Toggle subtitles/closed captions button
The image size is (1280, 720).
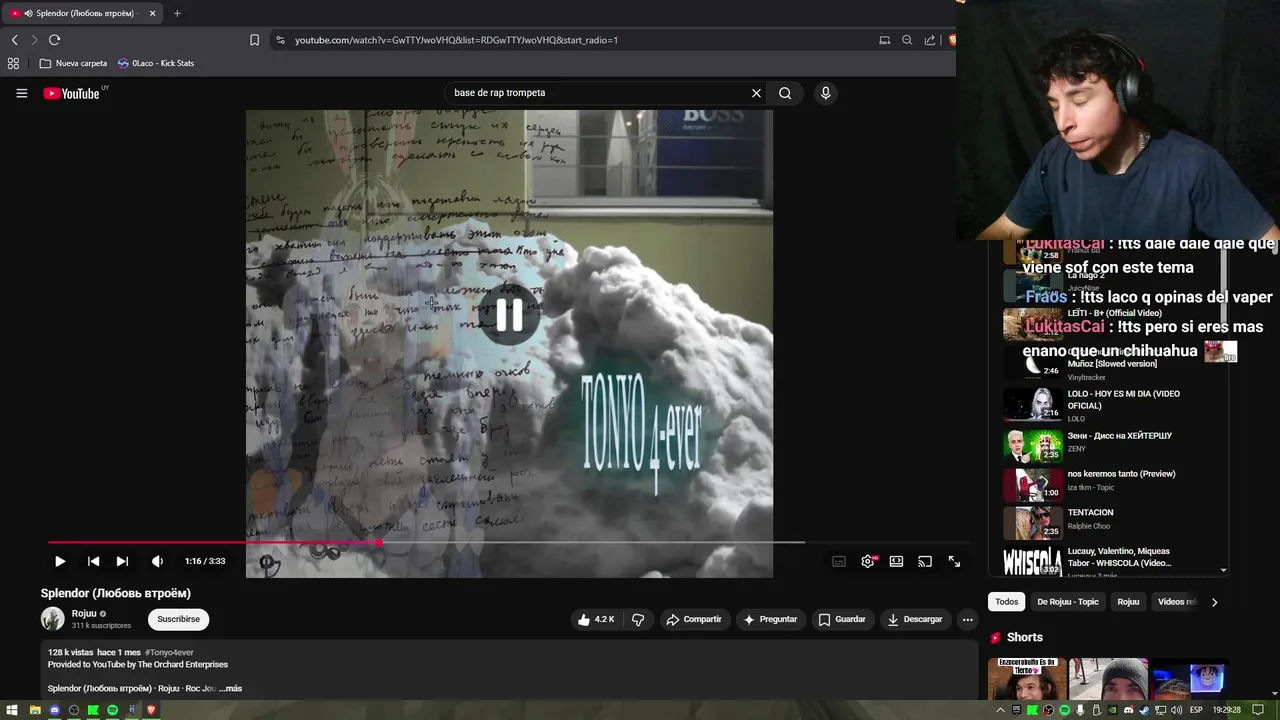click(x=839, y=562)
